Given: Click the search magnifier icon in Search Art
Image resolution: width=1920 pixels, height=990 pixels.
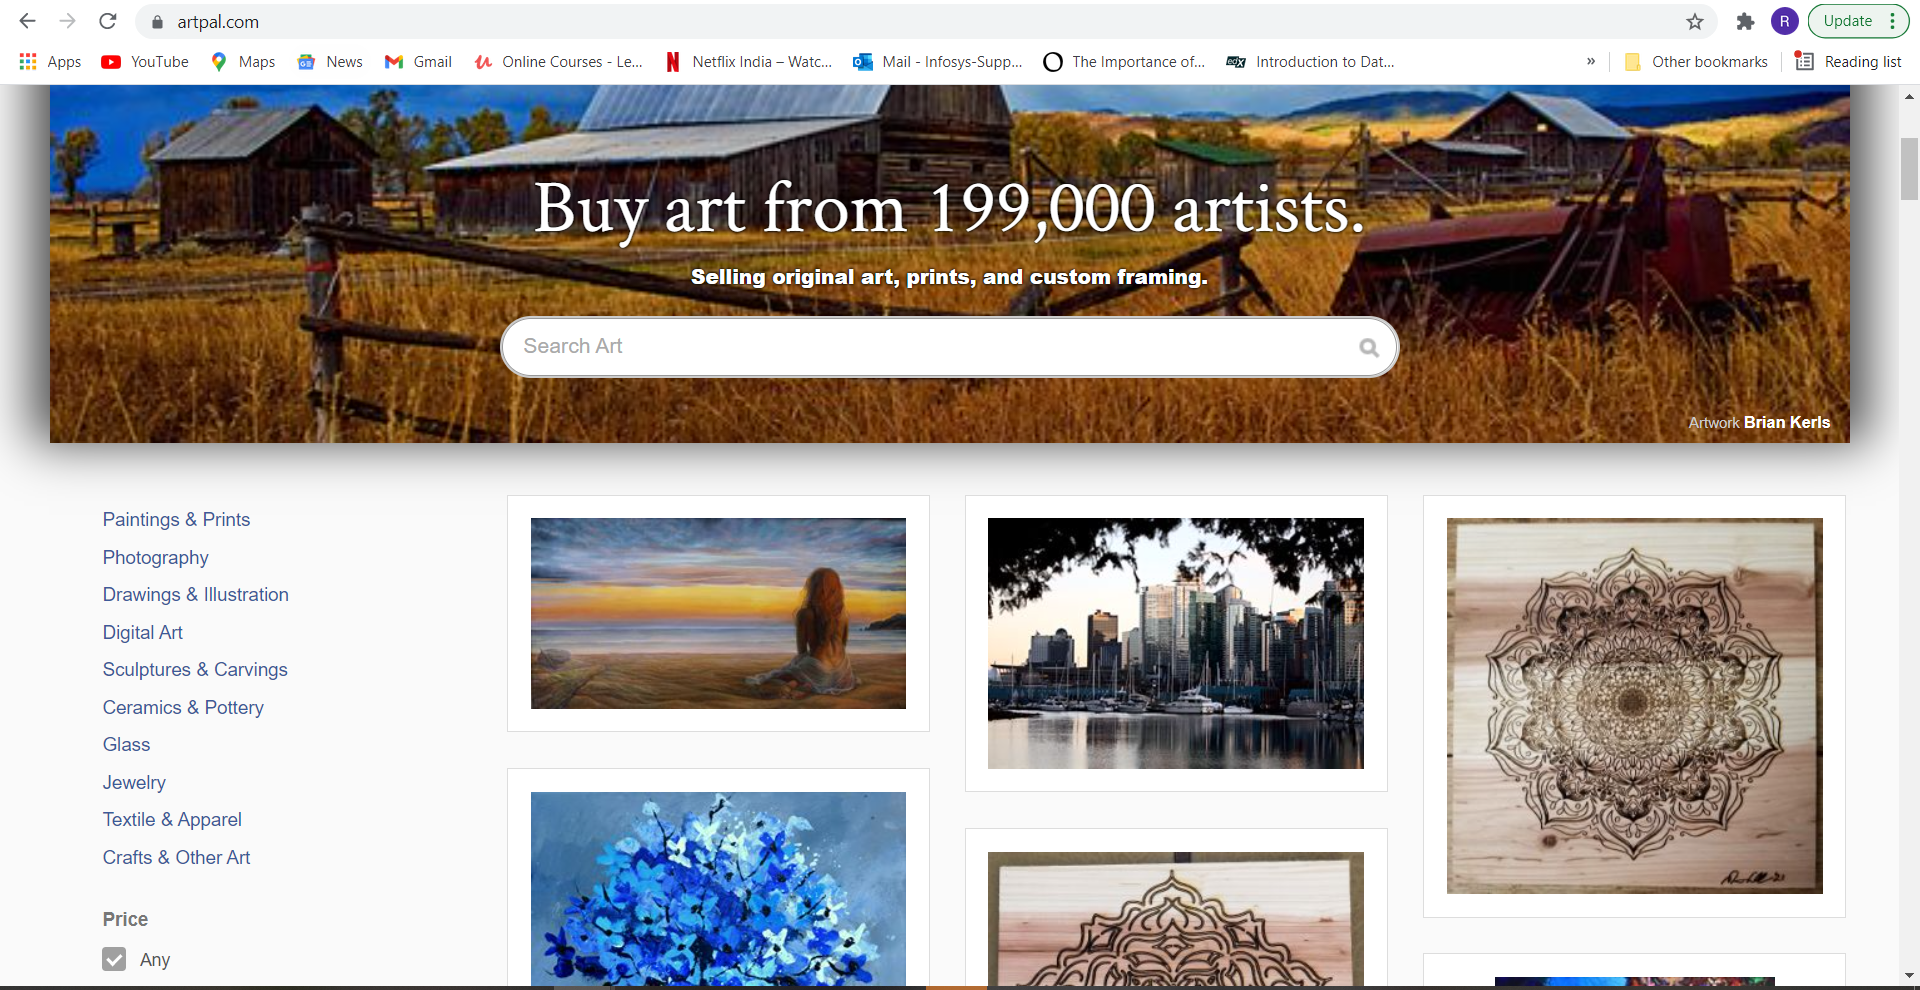Looking at the screenshot, I should point(1369,347).
